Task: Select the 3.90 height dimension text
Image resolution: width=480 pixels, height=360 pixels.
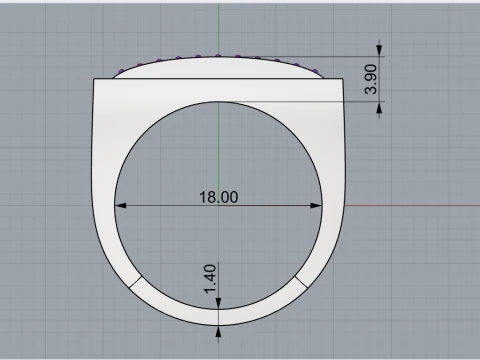Action: pyautogui.click(x=371, y=79)
